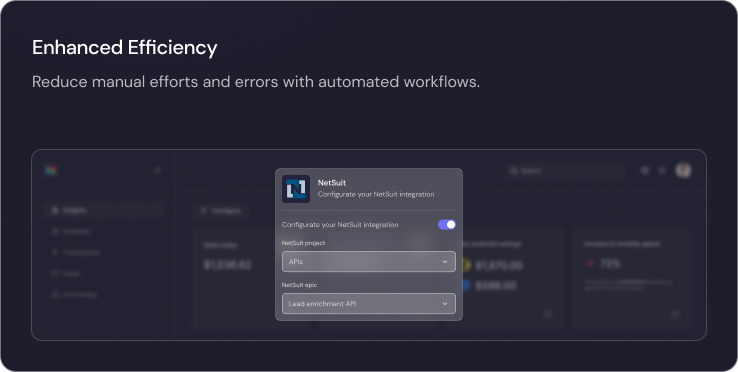The height and width of the screenshot is (372, 738).
Task: Expand the monthly spend card
Action: 674,314
